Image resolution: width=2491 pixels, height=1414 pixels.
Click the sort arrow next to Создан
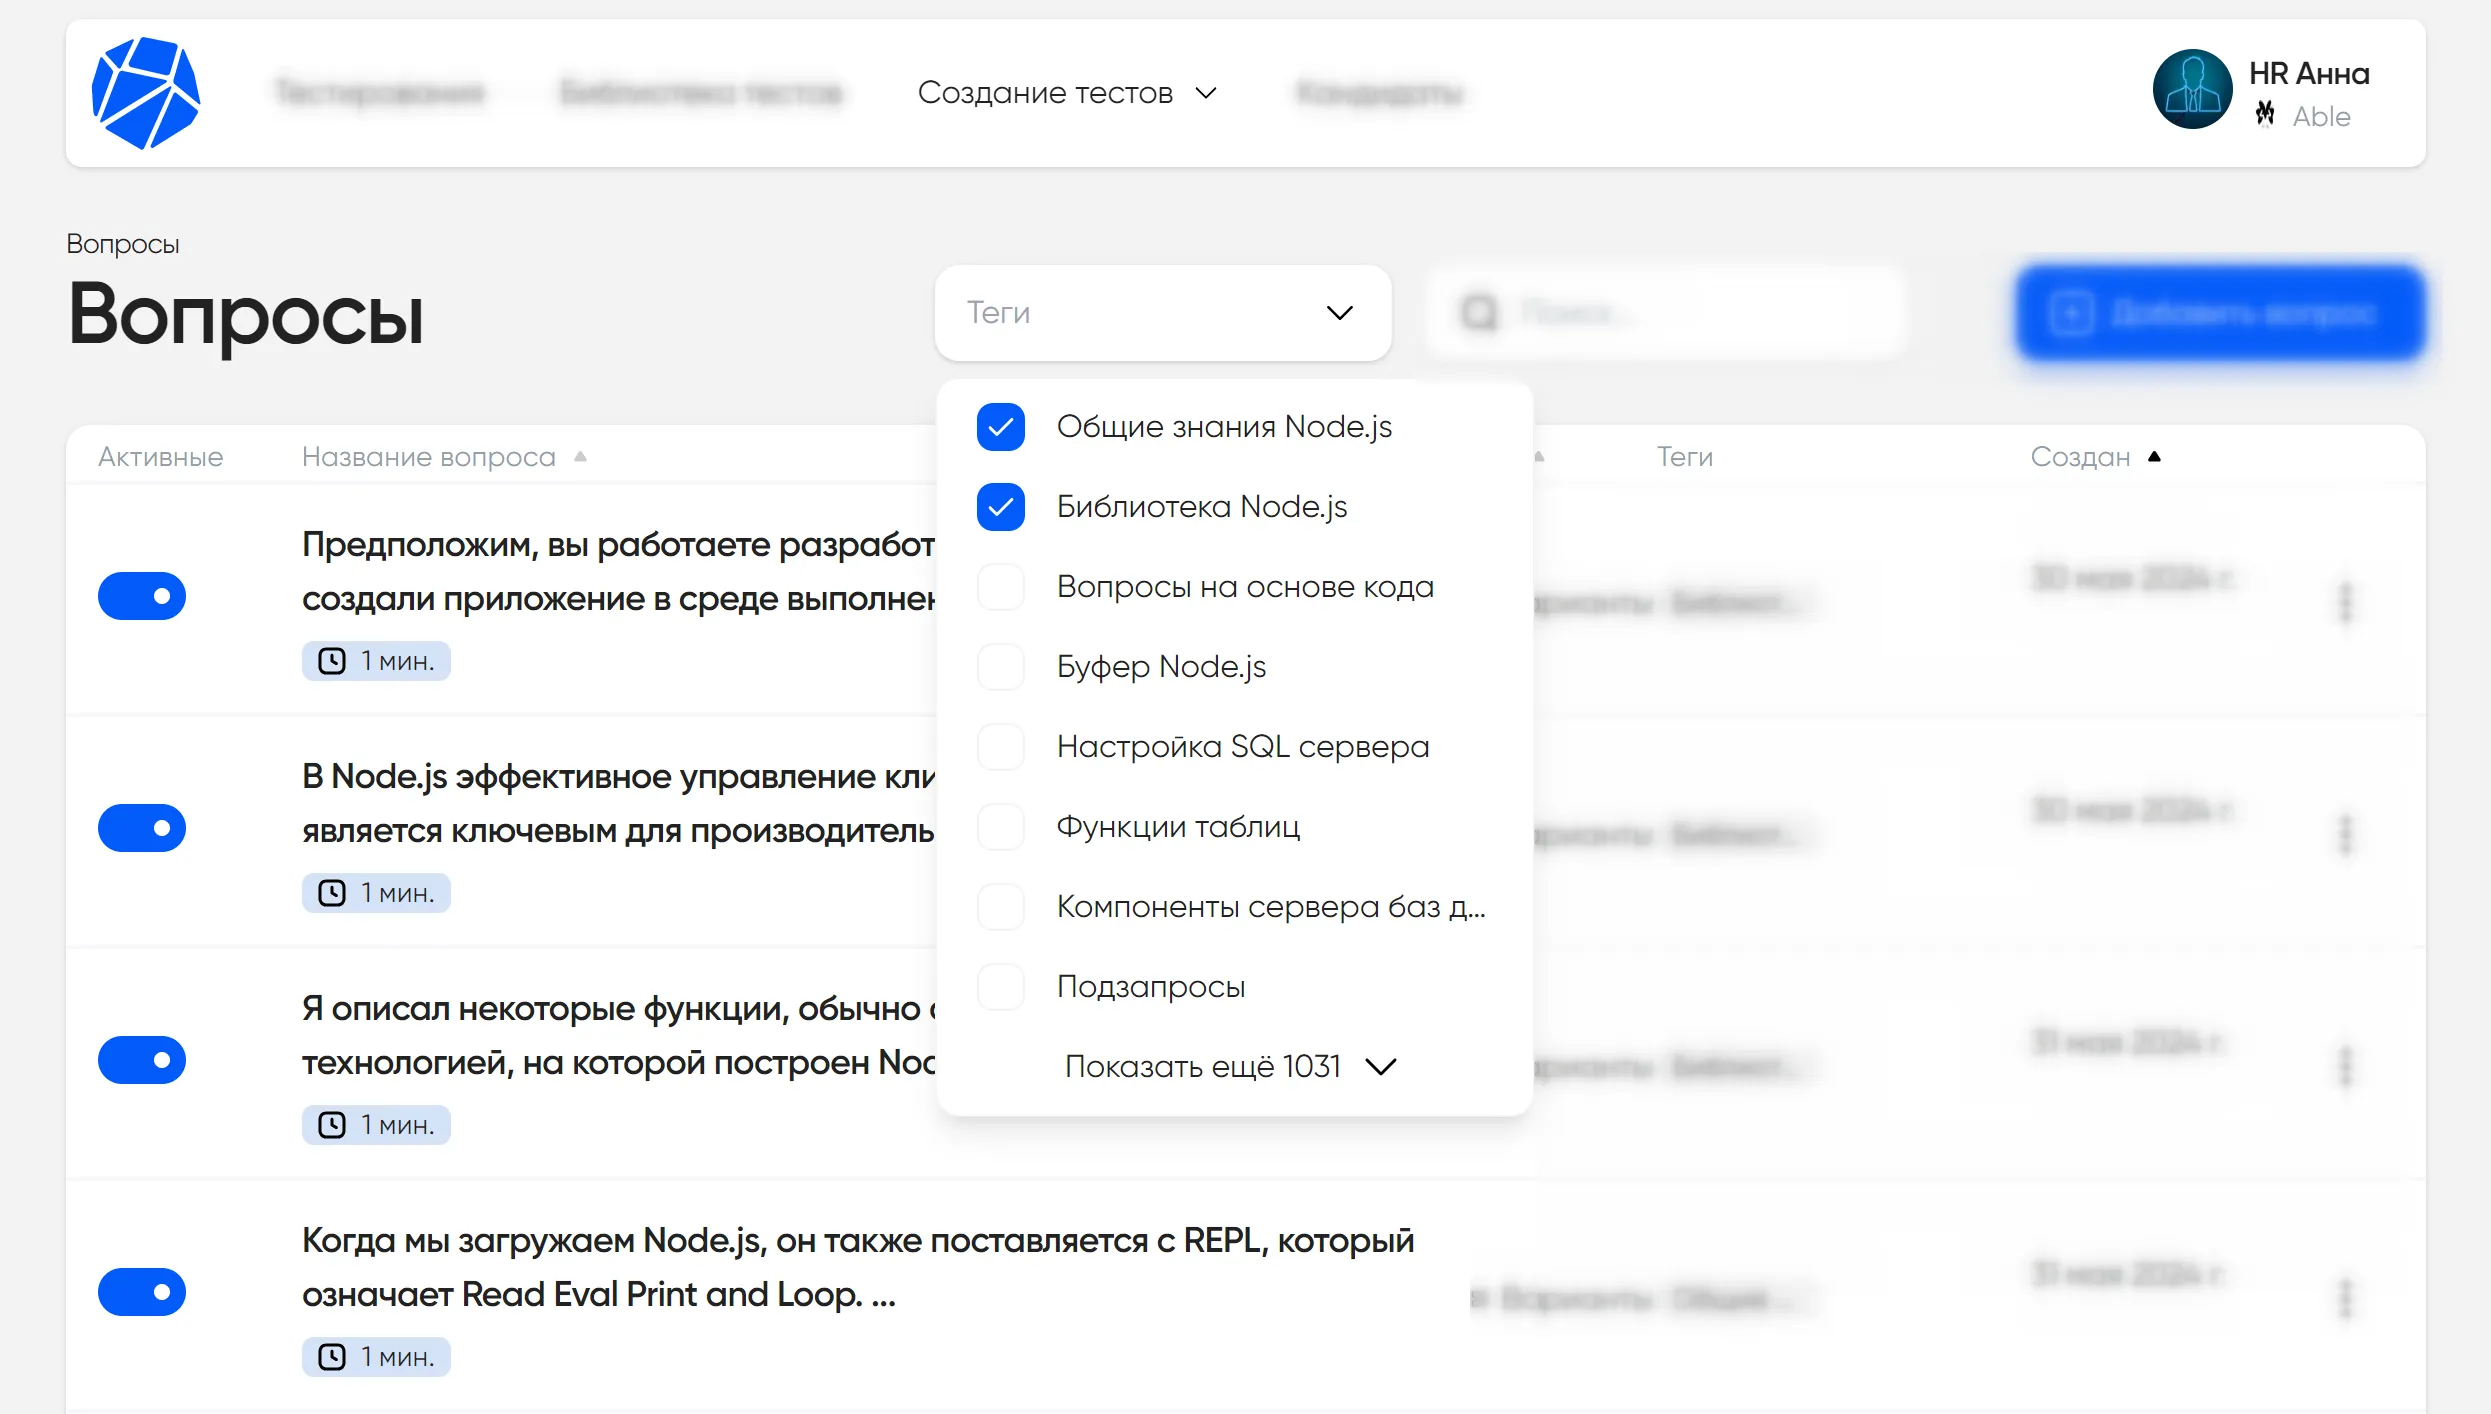2155,457
